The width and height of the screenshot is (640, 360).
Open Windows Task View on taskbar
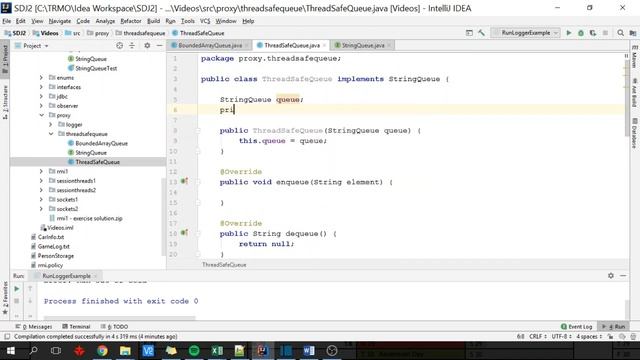pos(56,351)
